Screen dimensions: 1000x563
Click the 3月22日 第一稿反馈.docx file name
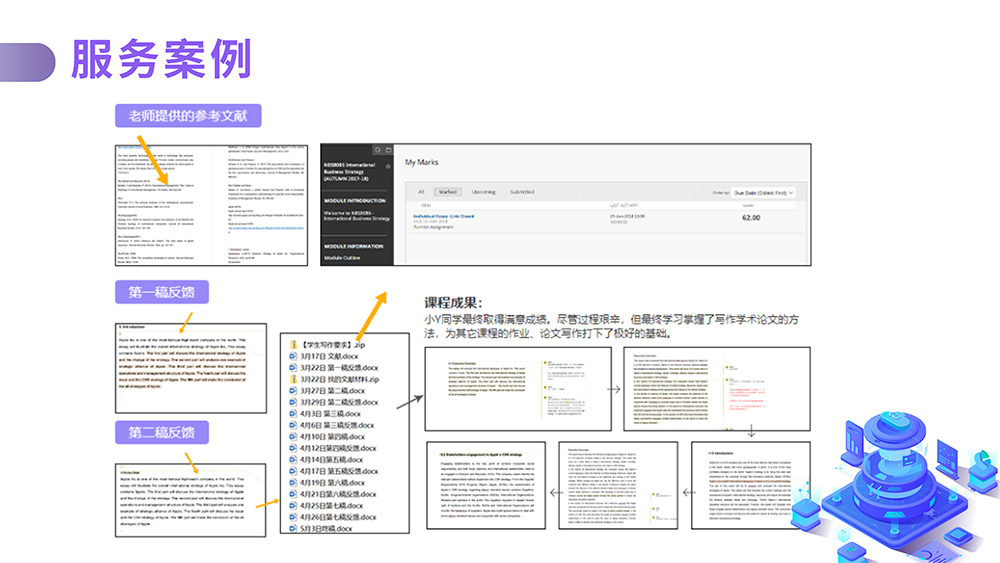coord(339,367)
